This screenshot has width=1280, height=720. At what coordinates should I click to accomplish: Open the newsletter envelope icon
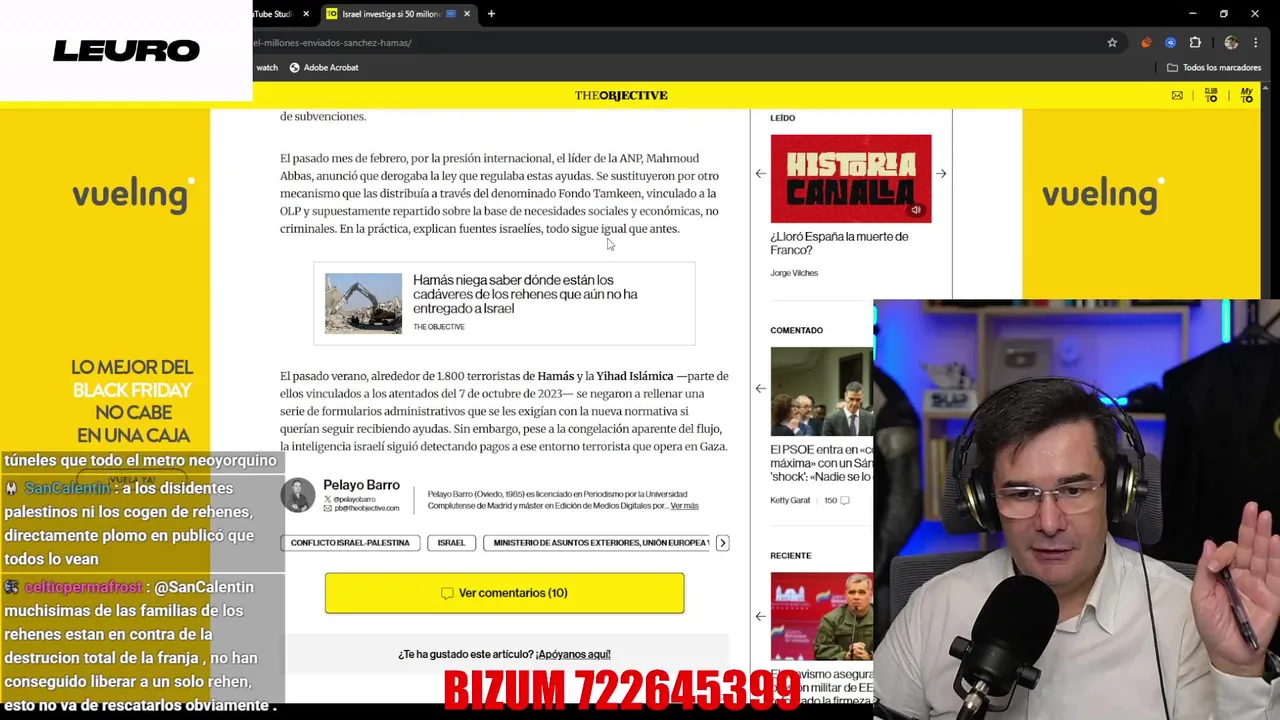pyautogui.click(x=1177, y=96)
